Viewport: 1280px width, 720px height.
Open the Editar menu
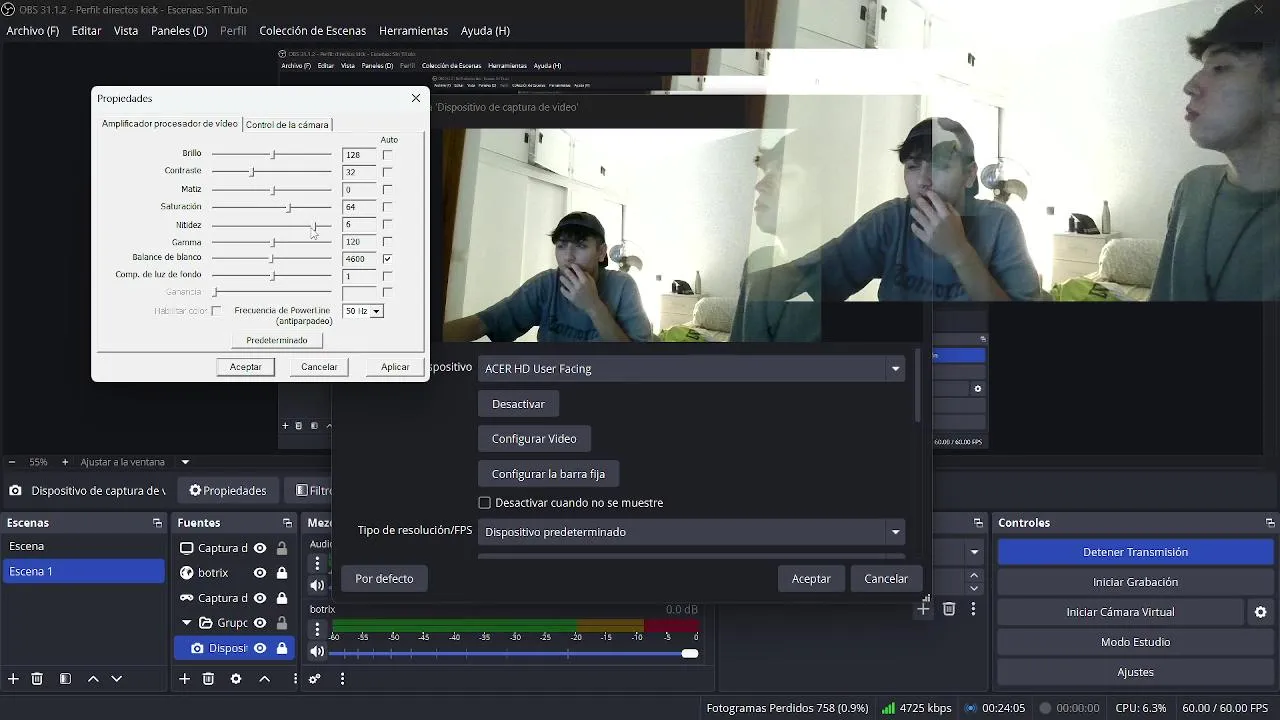pos(86,31)
